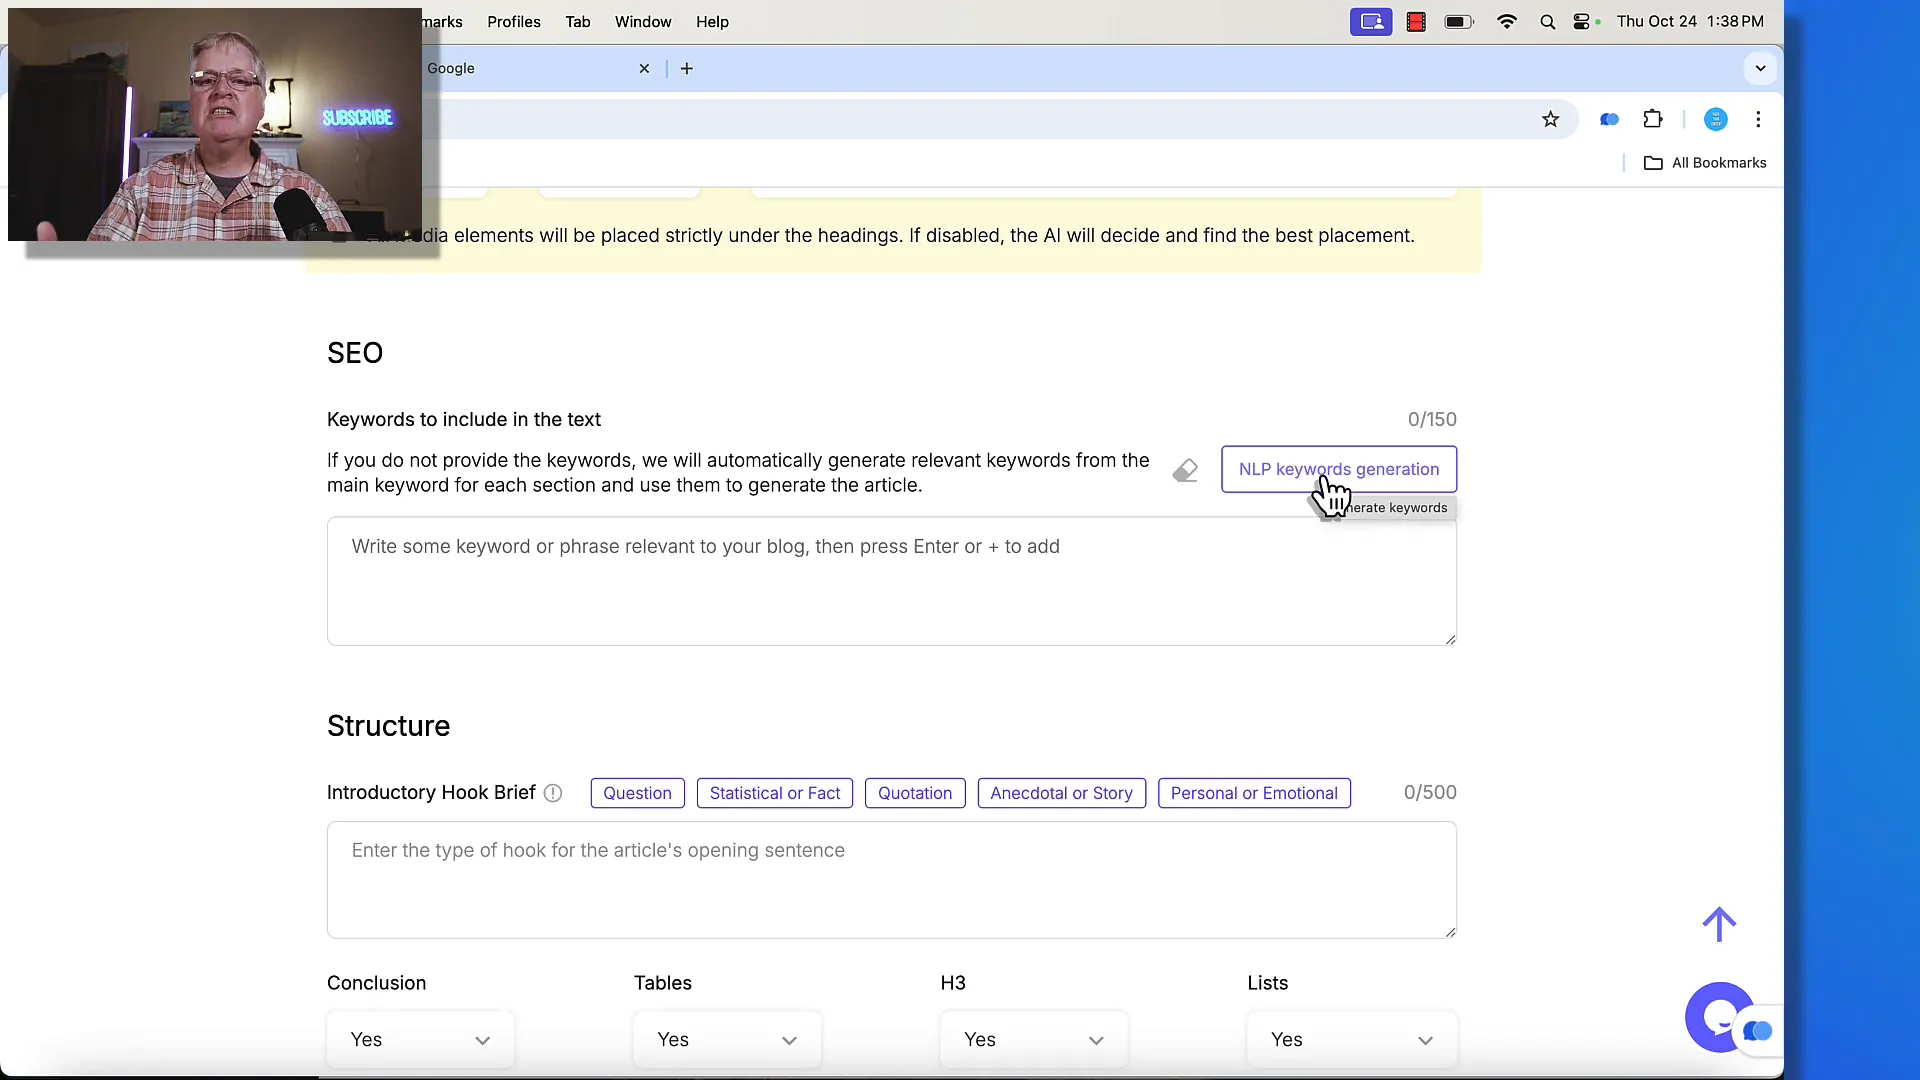
Task: Click the keywords input field
Action: 891,580
